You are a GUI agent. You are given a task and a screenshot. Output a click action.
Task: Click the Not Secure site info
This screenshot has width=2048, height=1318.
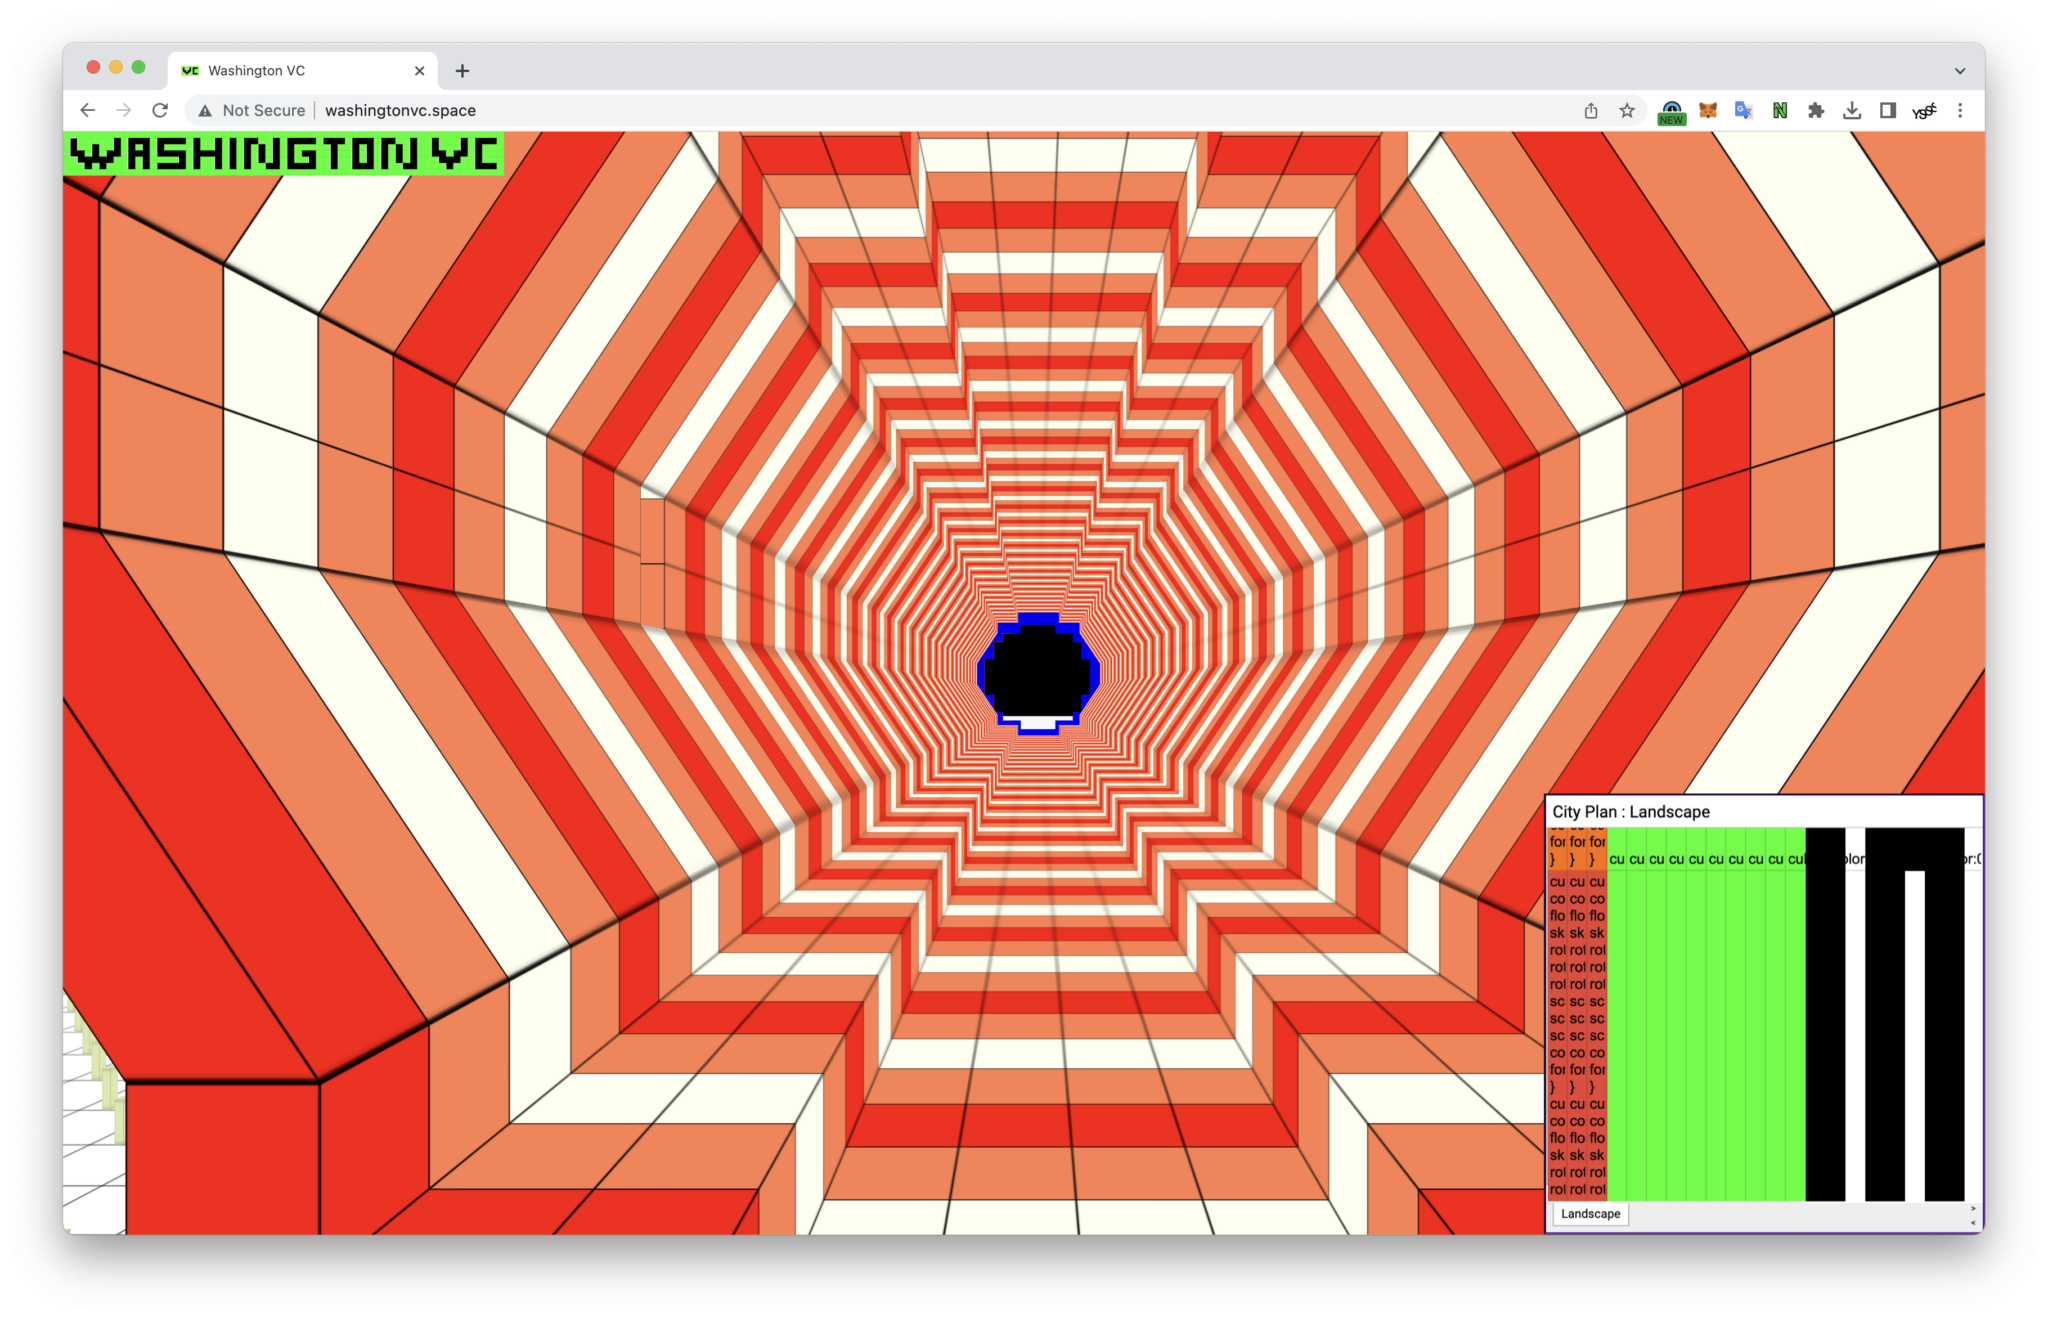[252, 110]
